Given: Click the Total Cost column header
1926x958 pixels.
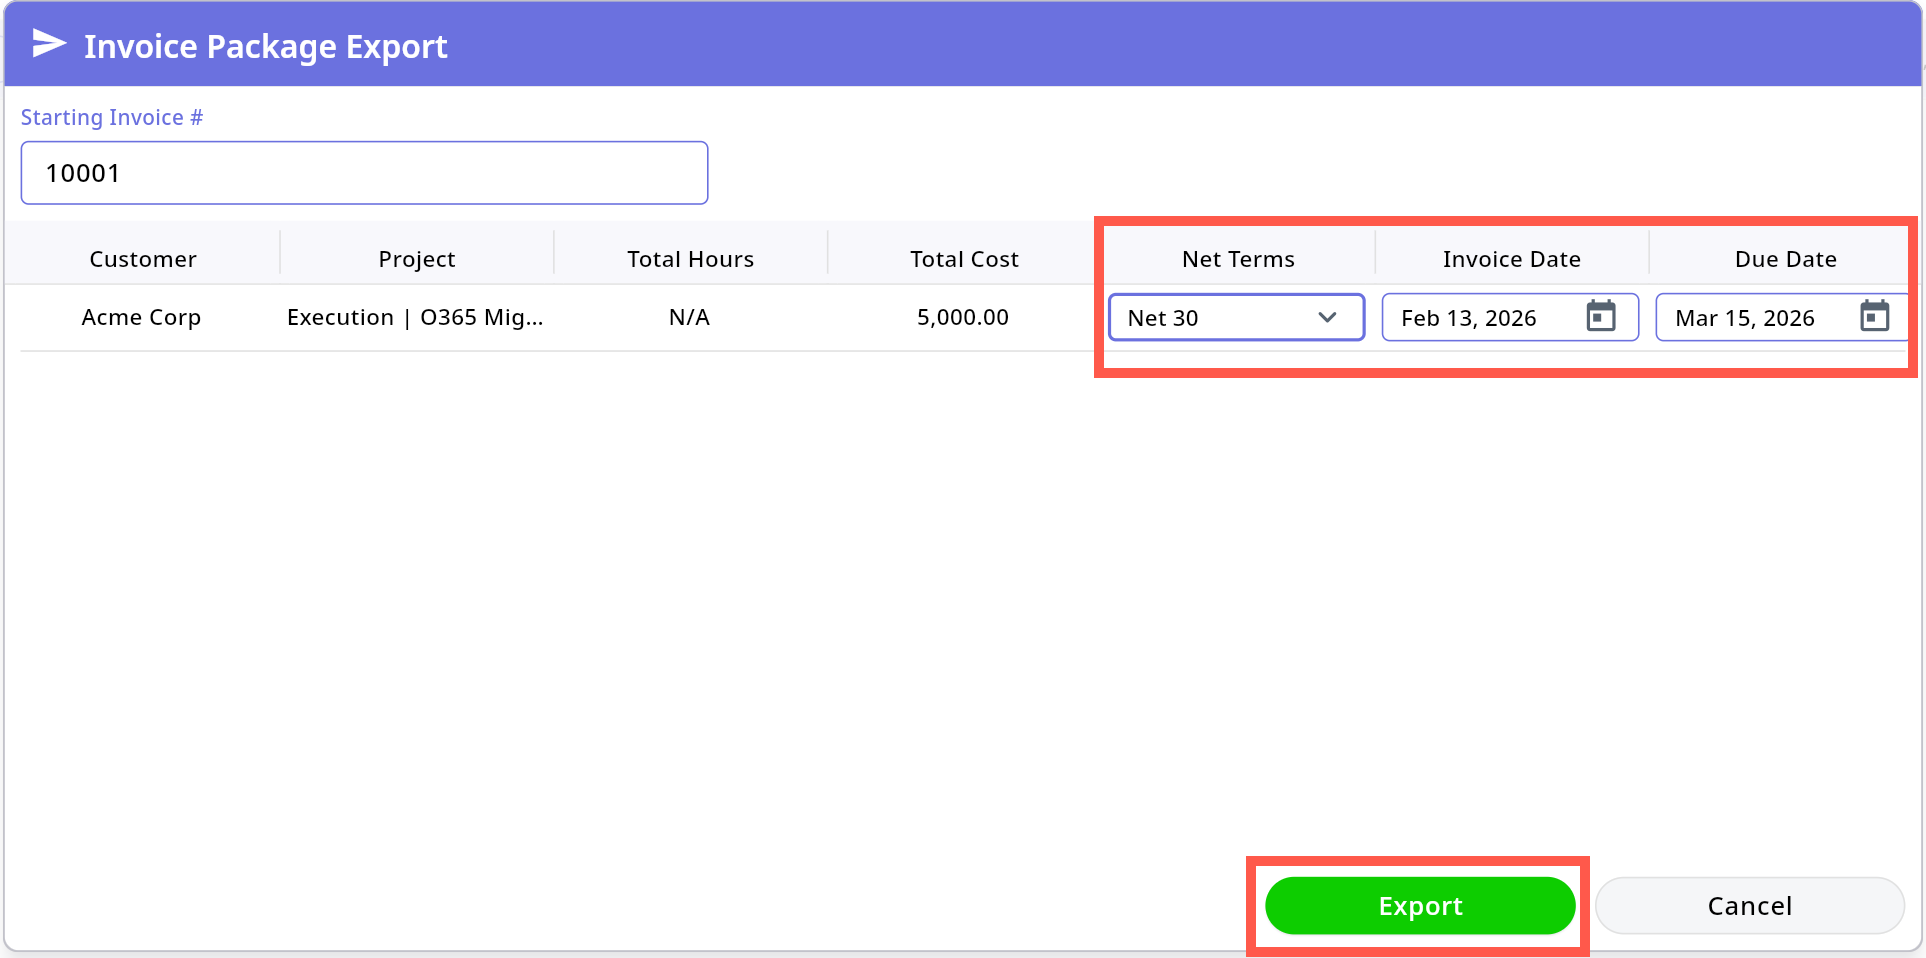Looking at the screenshot, I should coord(964,259).
